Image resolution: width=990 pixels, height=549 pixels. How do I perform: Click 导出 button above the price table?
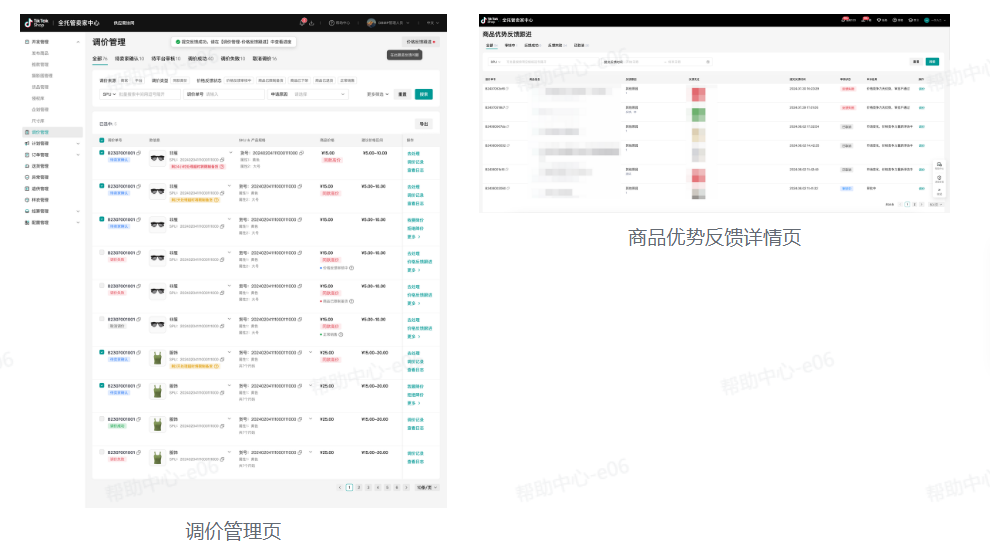click(424, 124)
